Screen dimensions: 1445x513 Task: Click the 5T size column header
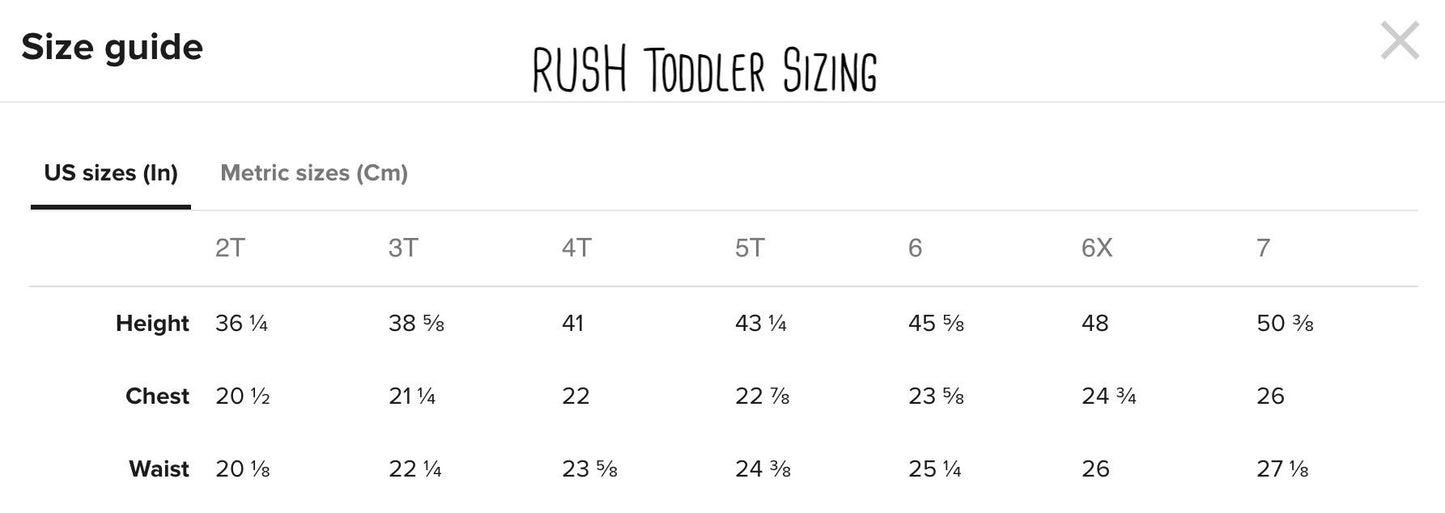pos(750,248)
